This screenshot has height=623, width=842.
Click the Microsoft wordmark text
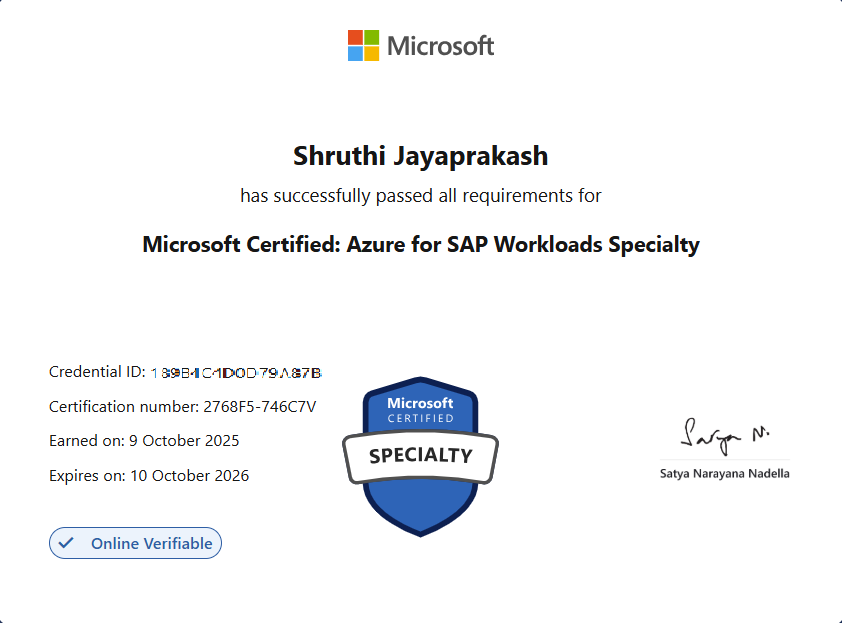(440, 46)
